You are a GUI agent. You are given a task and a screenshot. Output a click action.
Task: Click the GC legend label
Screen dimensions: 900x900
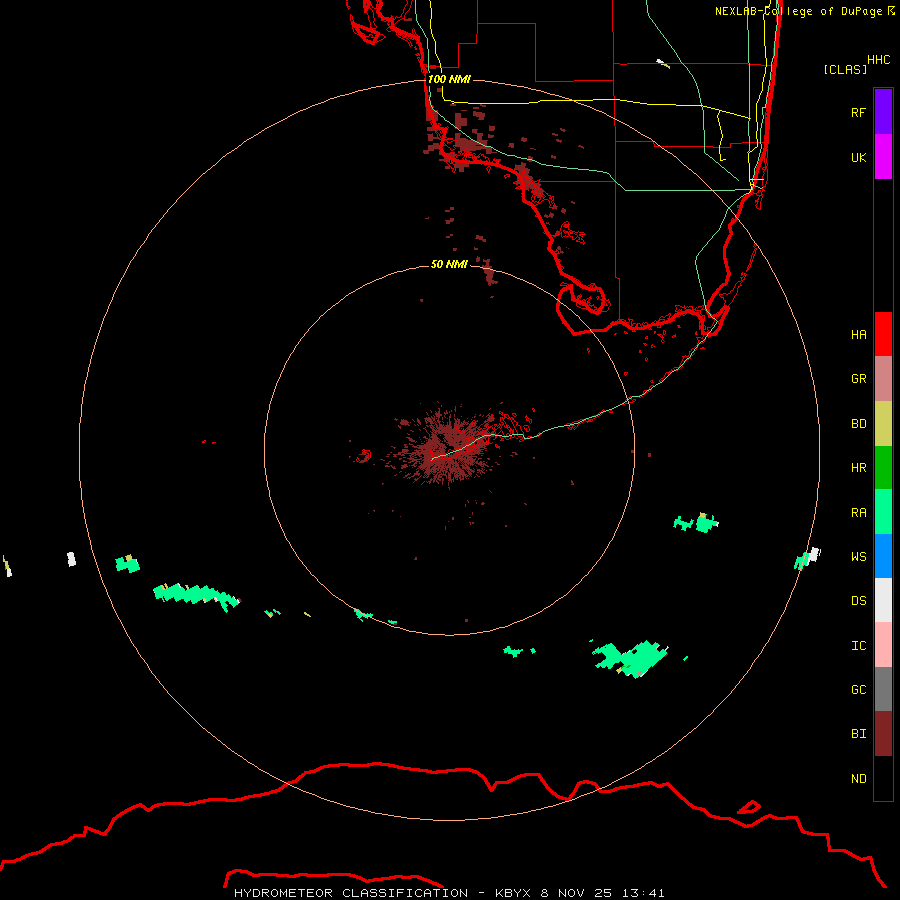[x=858, y=689]
